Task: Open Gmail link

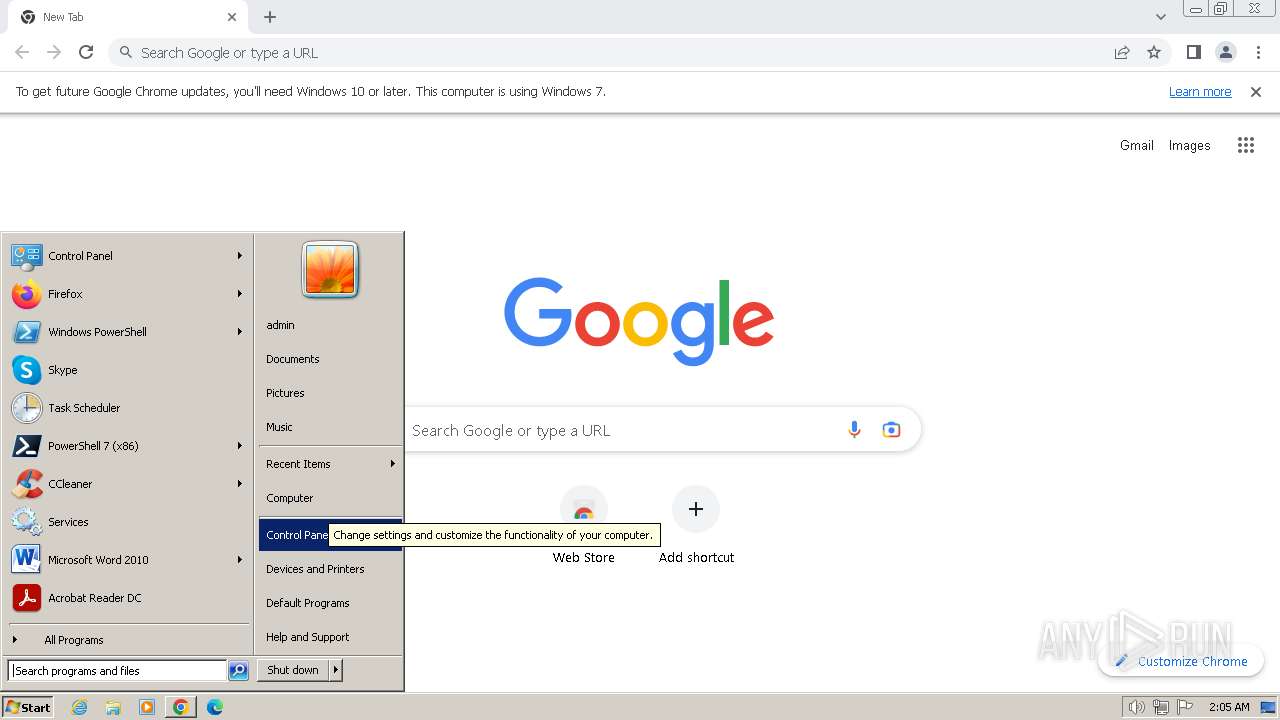Action: (x=1137, y=145)
